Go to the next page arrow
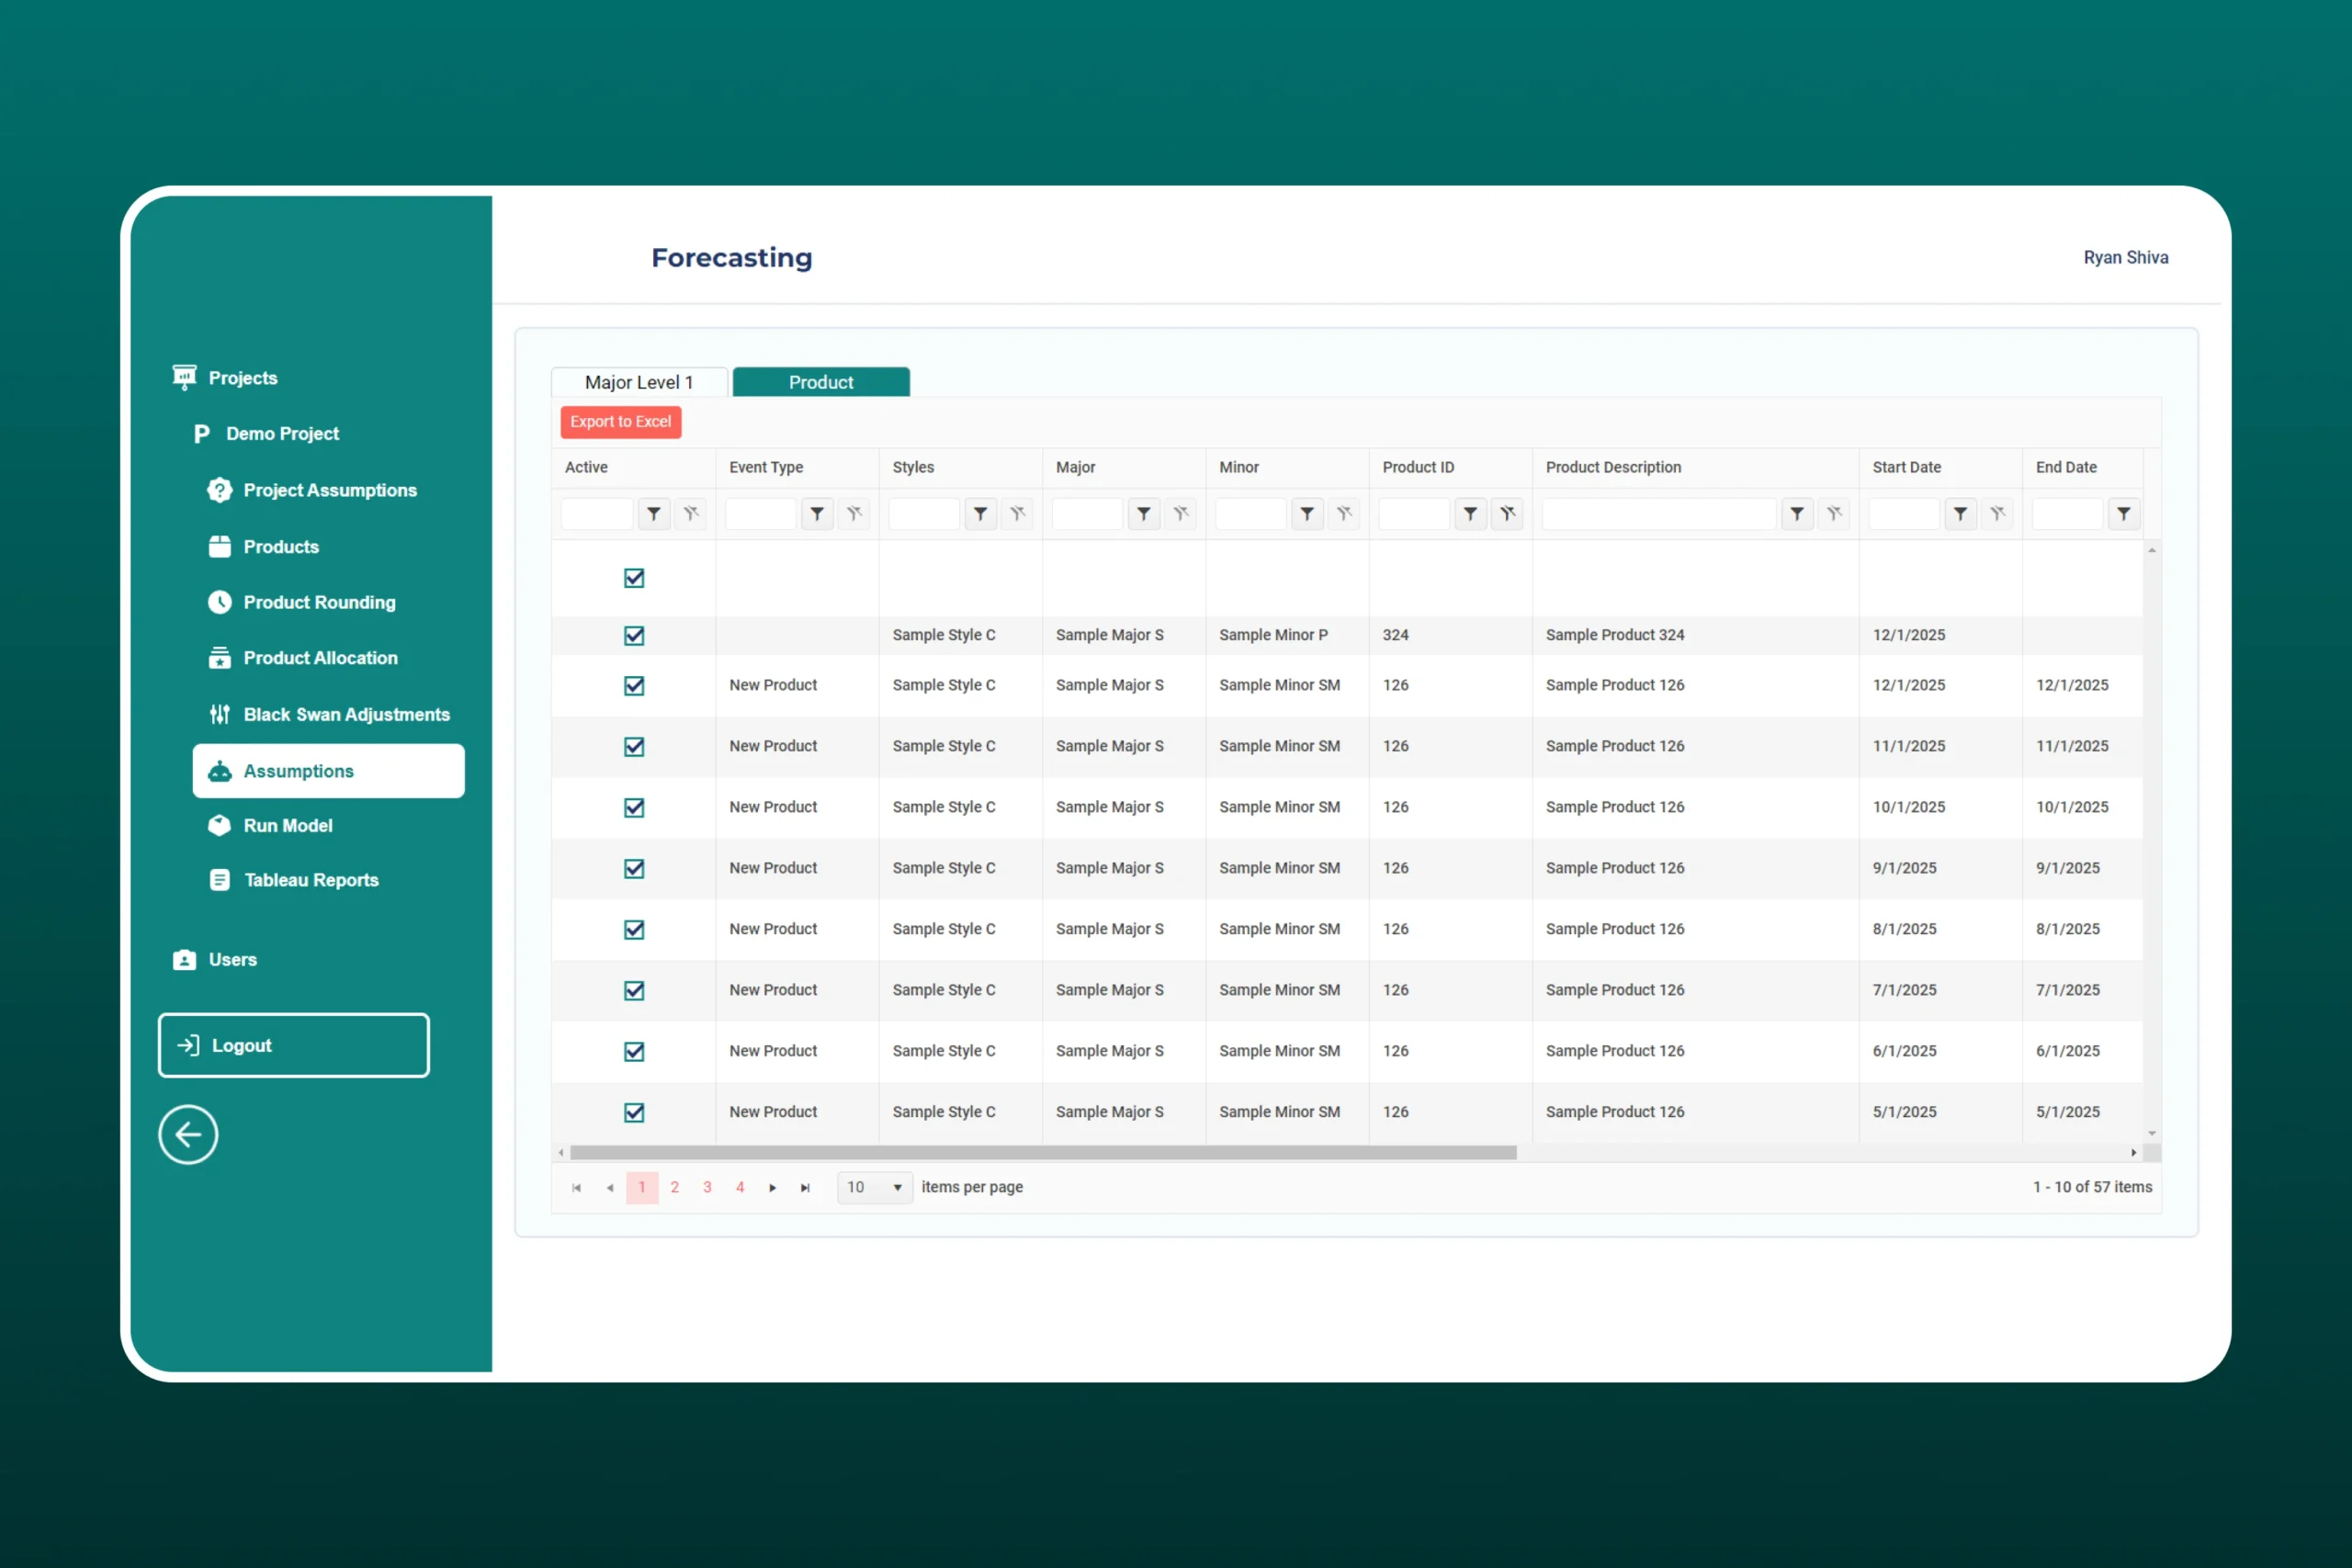 pyautogui.click(x=772, y=1188)
